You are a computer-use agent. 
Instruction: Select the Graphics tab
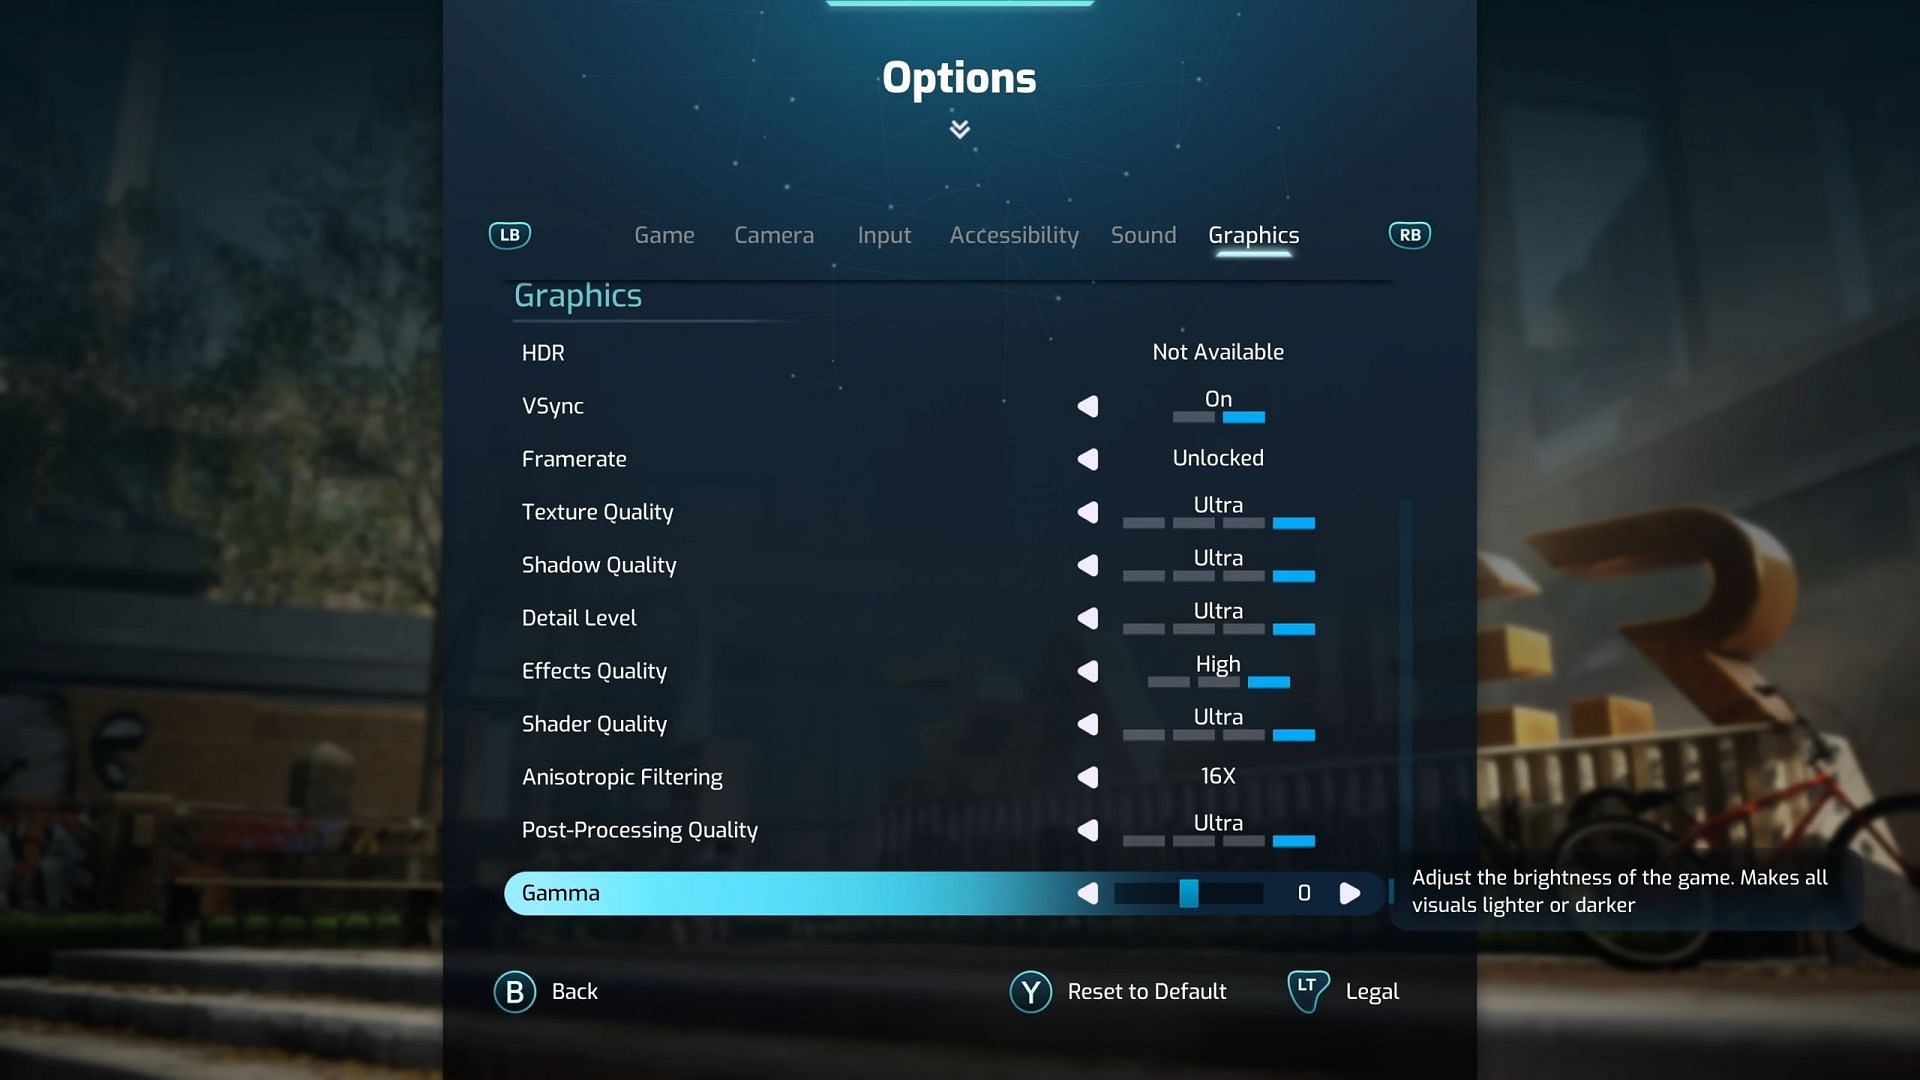click(x=1253, y=235)
